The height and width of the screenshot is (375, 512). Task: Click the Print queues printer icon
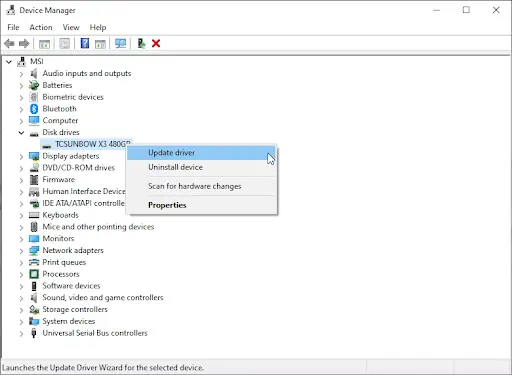(34, 262)
